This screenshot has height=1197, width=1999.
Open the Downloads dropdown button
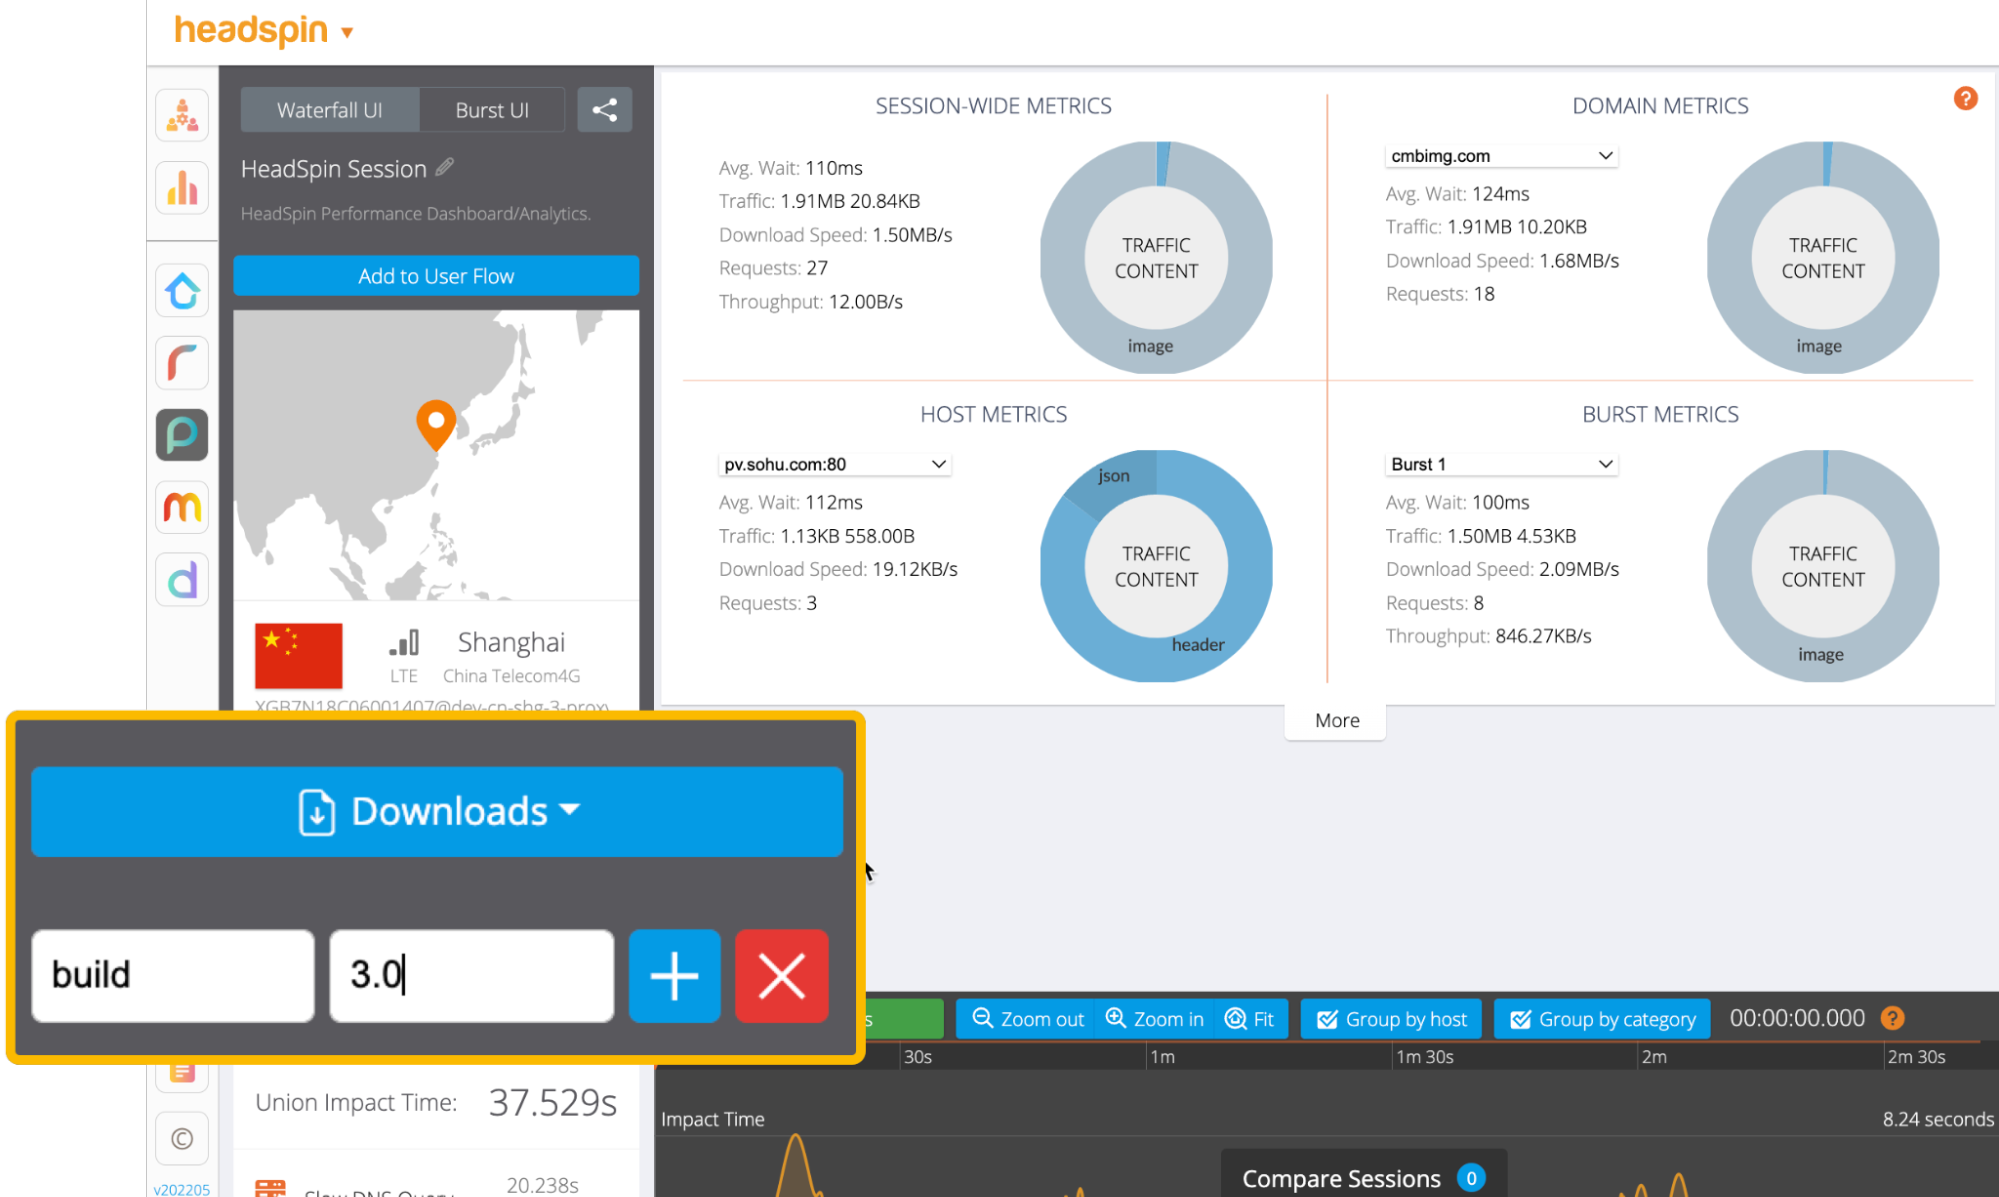click(437, 811)
